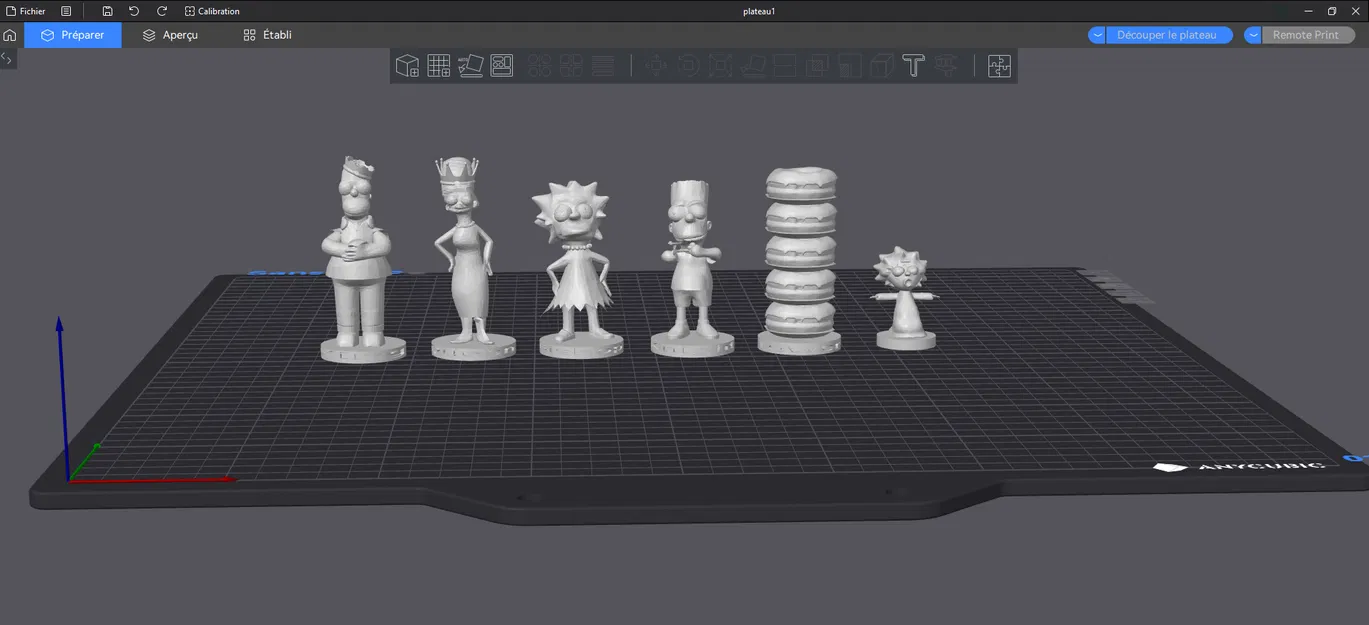Expand the dropdown next to Remote Print
Screen dimensions: 1369x625
point(1252,34)
